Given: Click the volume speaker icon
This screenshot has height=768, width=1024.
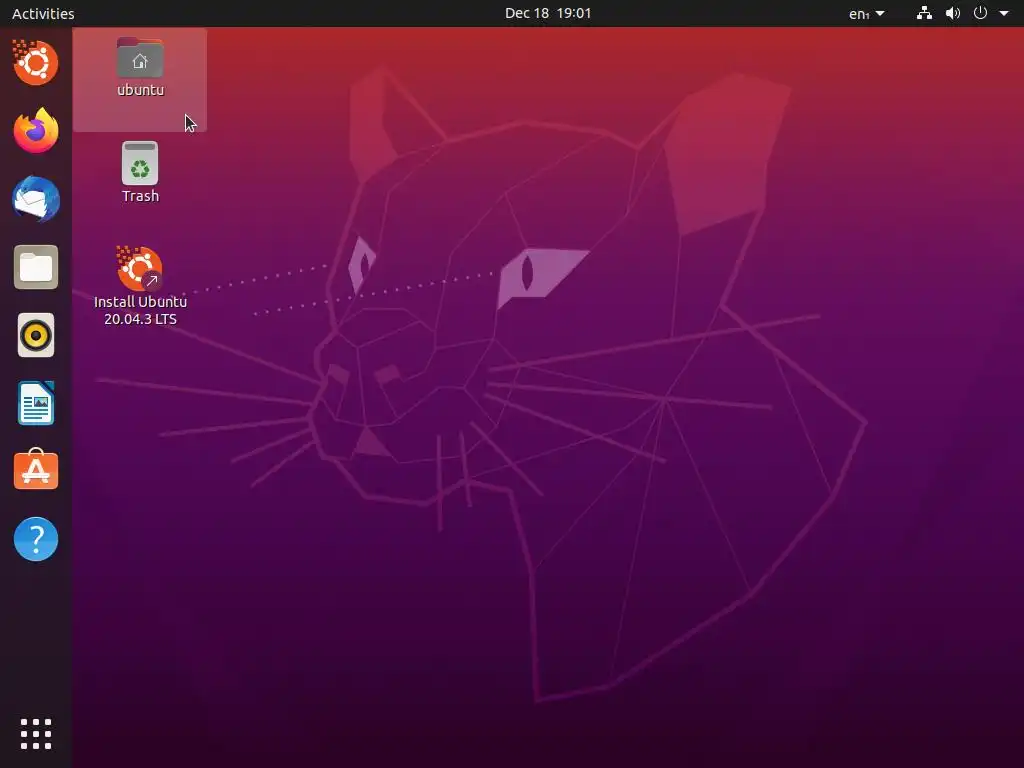Looking at the screenshot, I should coord(953,13).
